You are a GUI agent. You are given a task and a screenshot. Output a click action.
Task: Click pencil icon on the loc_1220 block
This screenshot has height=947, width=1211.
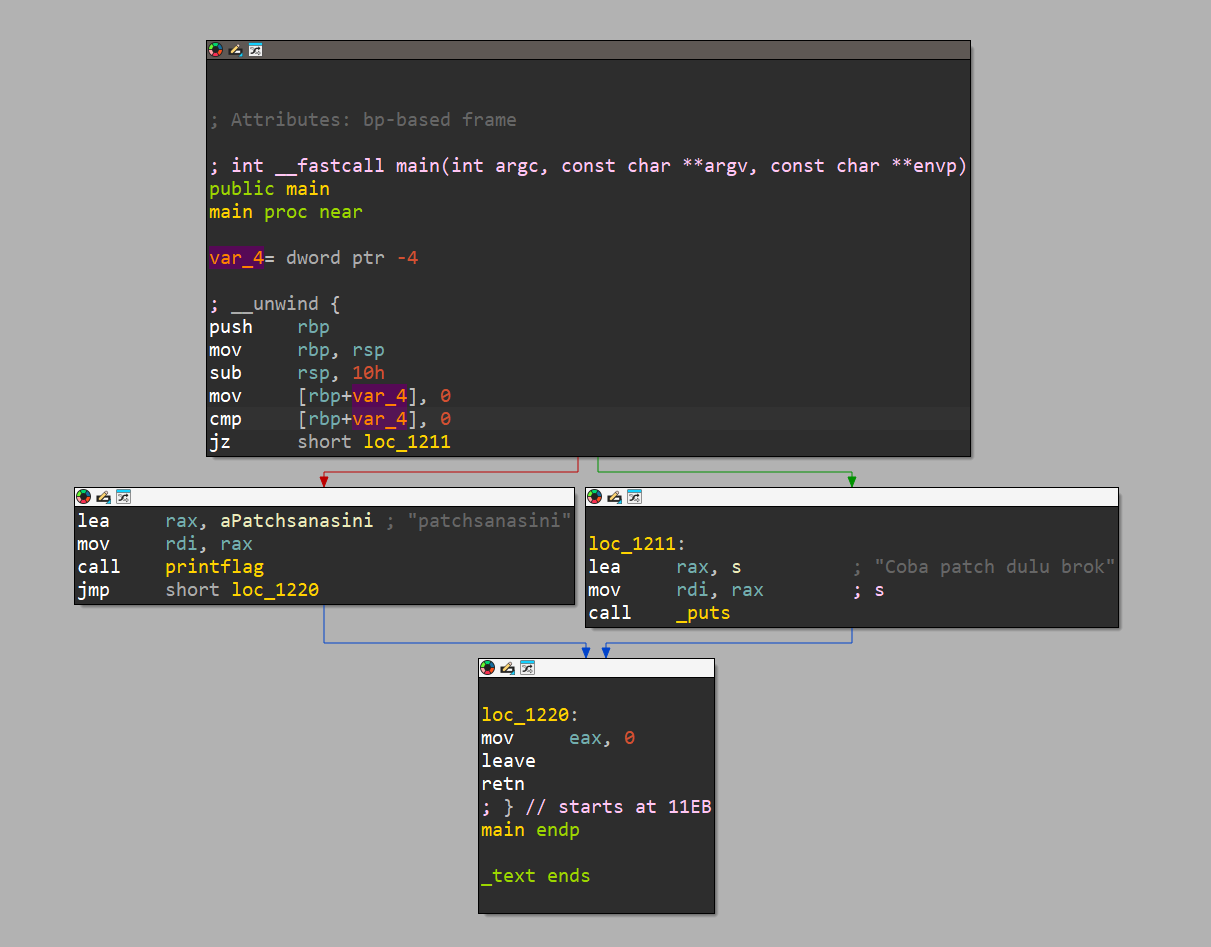(507, 668)
